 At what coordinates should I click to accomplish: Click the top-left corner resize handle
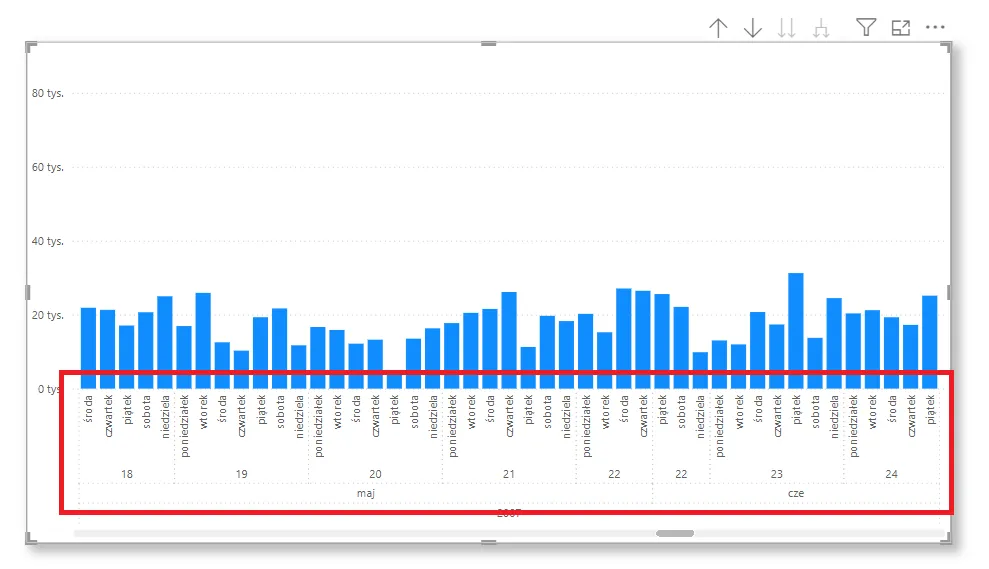[31, 46]
